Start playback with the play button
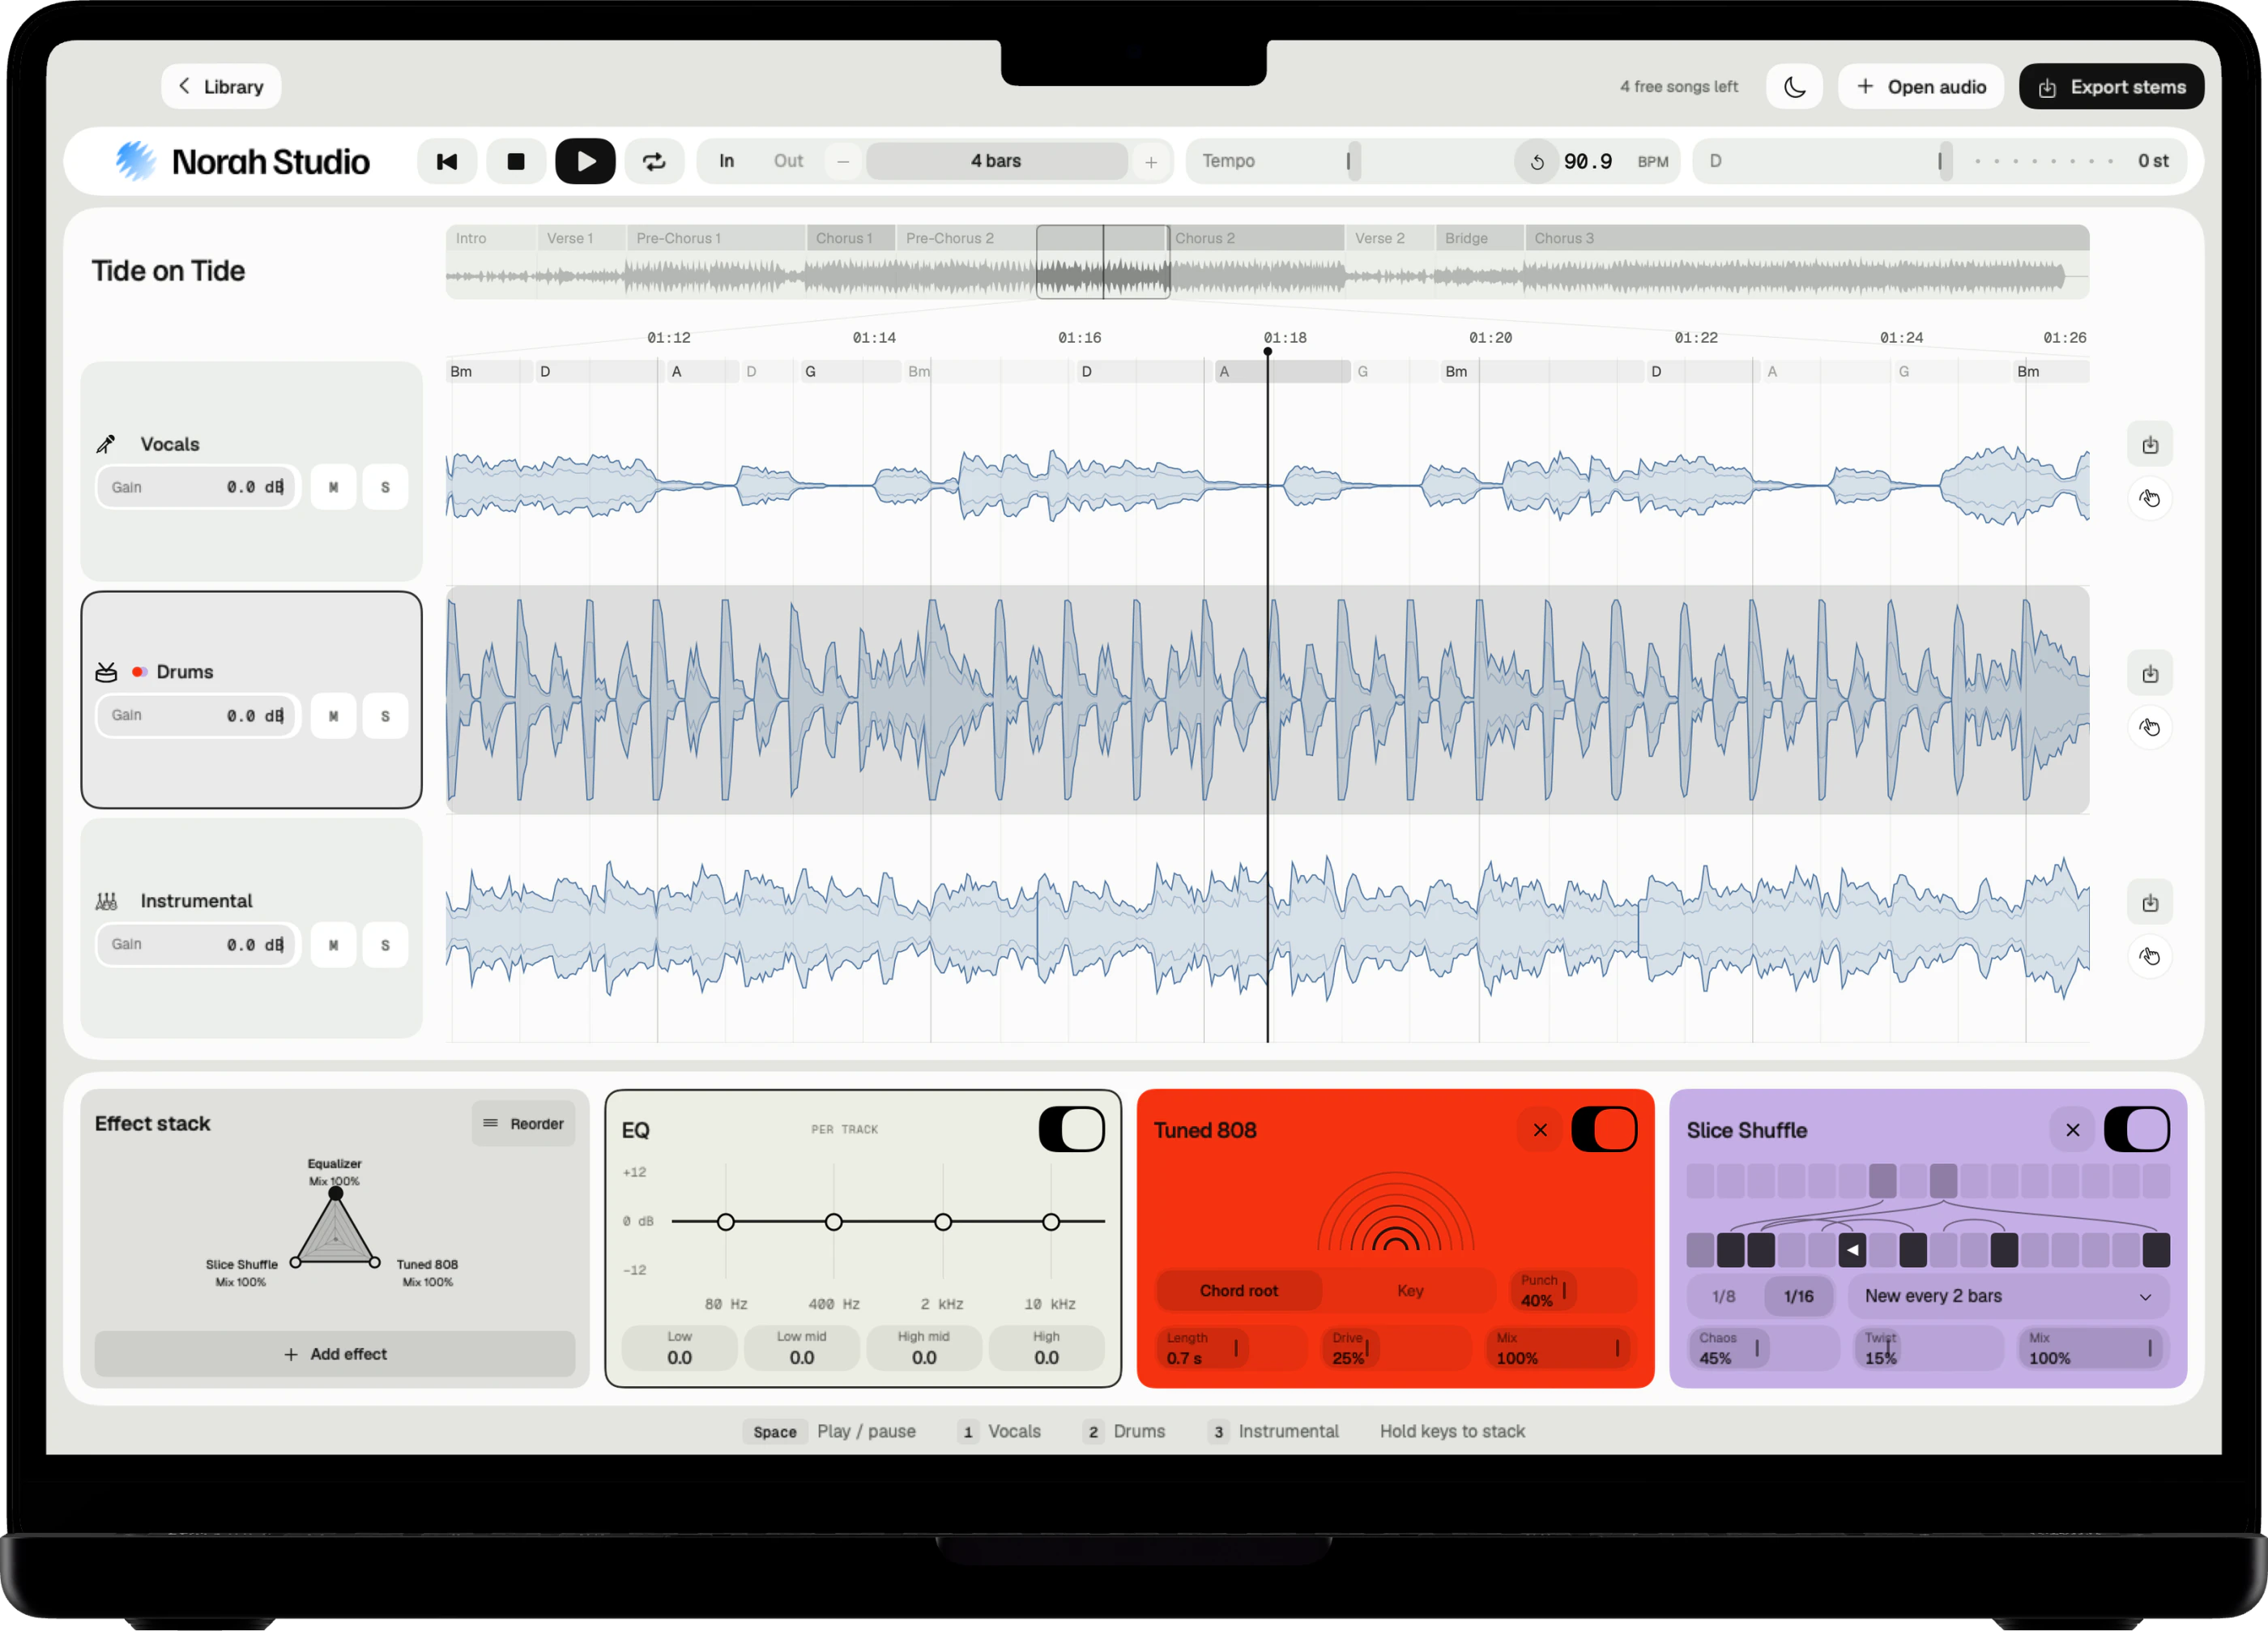The width and height of the screenshot is (2268, 1631). [585, 161]
